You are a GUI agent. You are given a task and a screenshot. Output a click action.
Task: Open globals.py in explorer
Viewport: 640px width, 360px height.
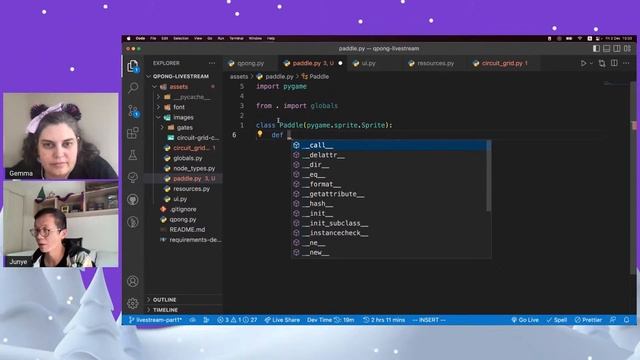187,158
